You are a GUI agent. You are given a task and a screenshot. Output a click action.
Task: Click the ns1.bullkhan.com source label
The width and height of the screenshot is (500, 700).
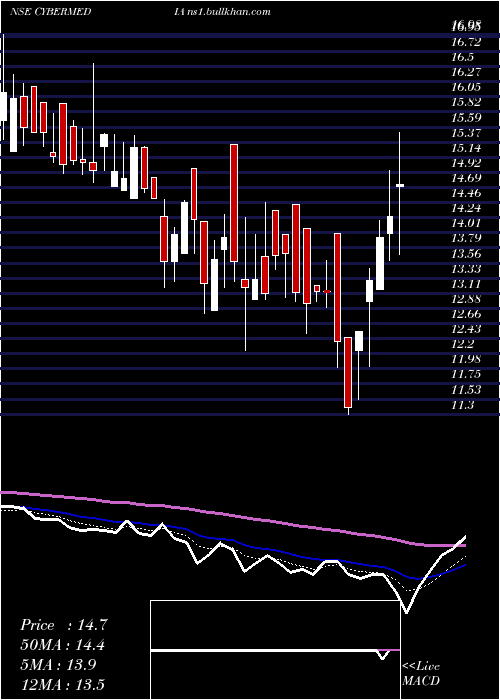228,12
